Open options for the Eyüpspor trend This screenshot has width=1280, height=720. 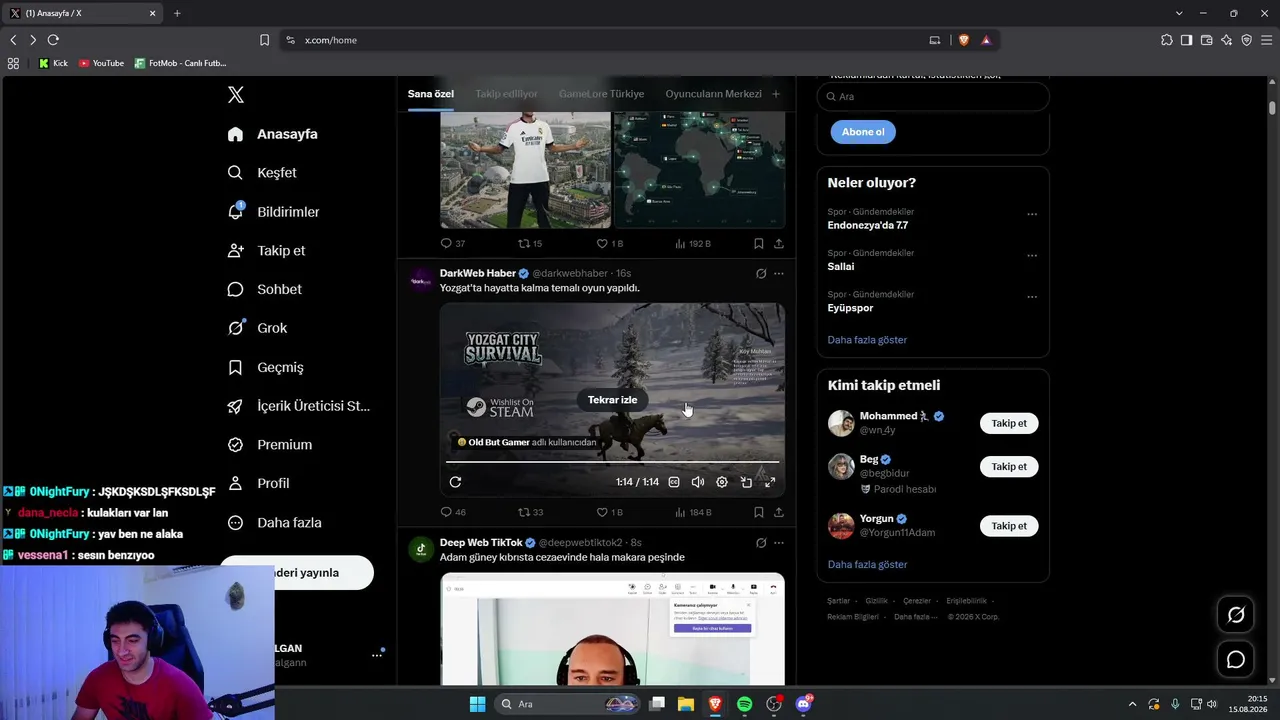pos(1032,297)
